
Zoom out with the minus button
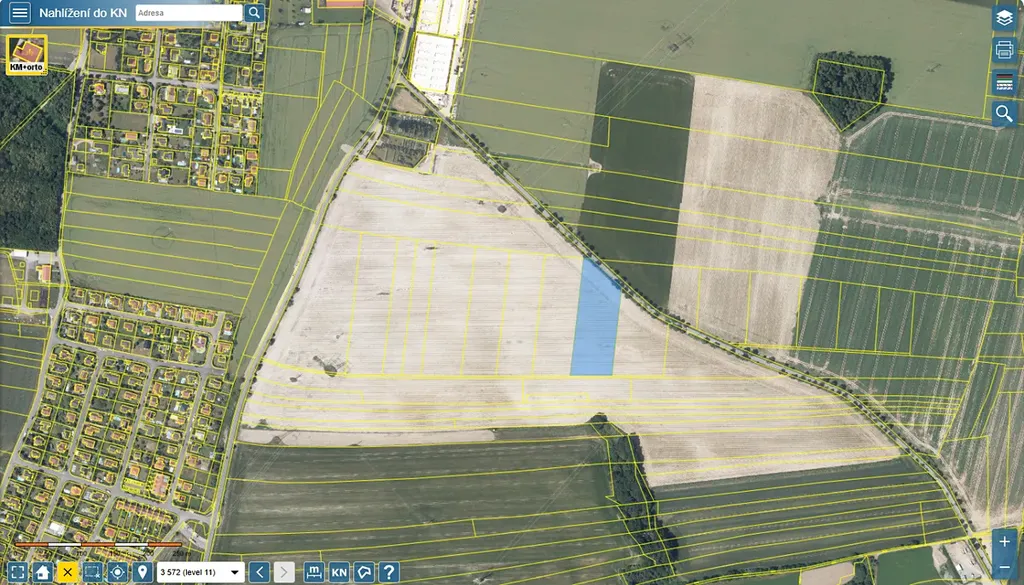pos(1004,567)
